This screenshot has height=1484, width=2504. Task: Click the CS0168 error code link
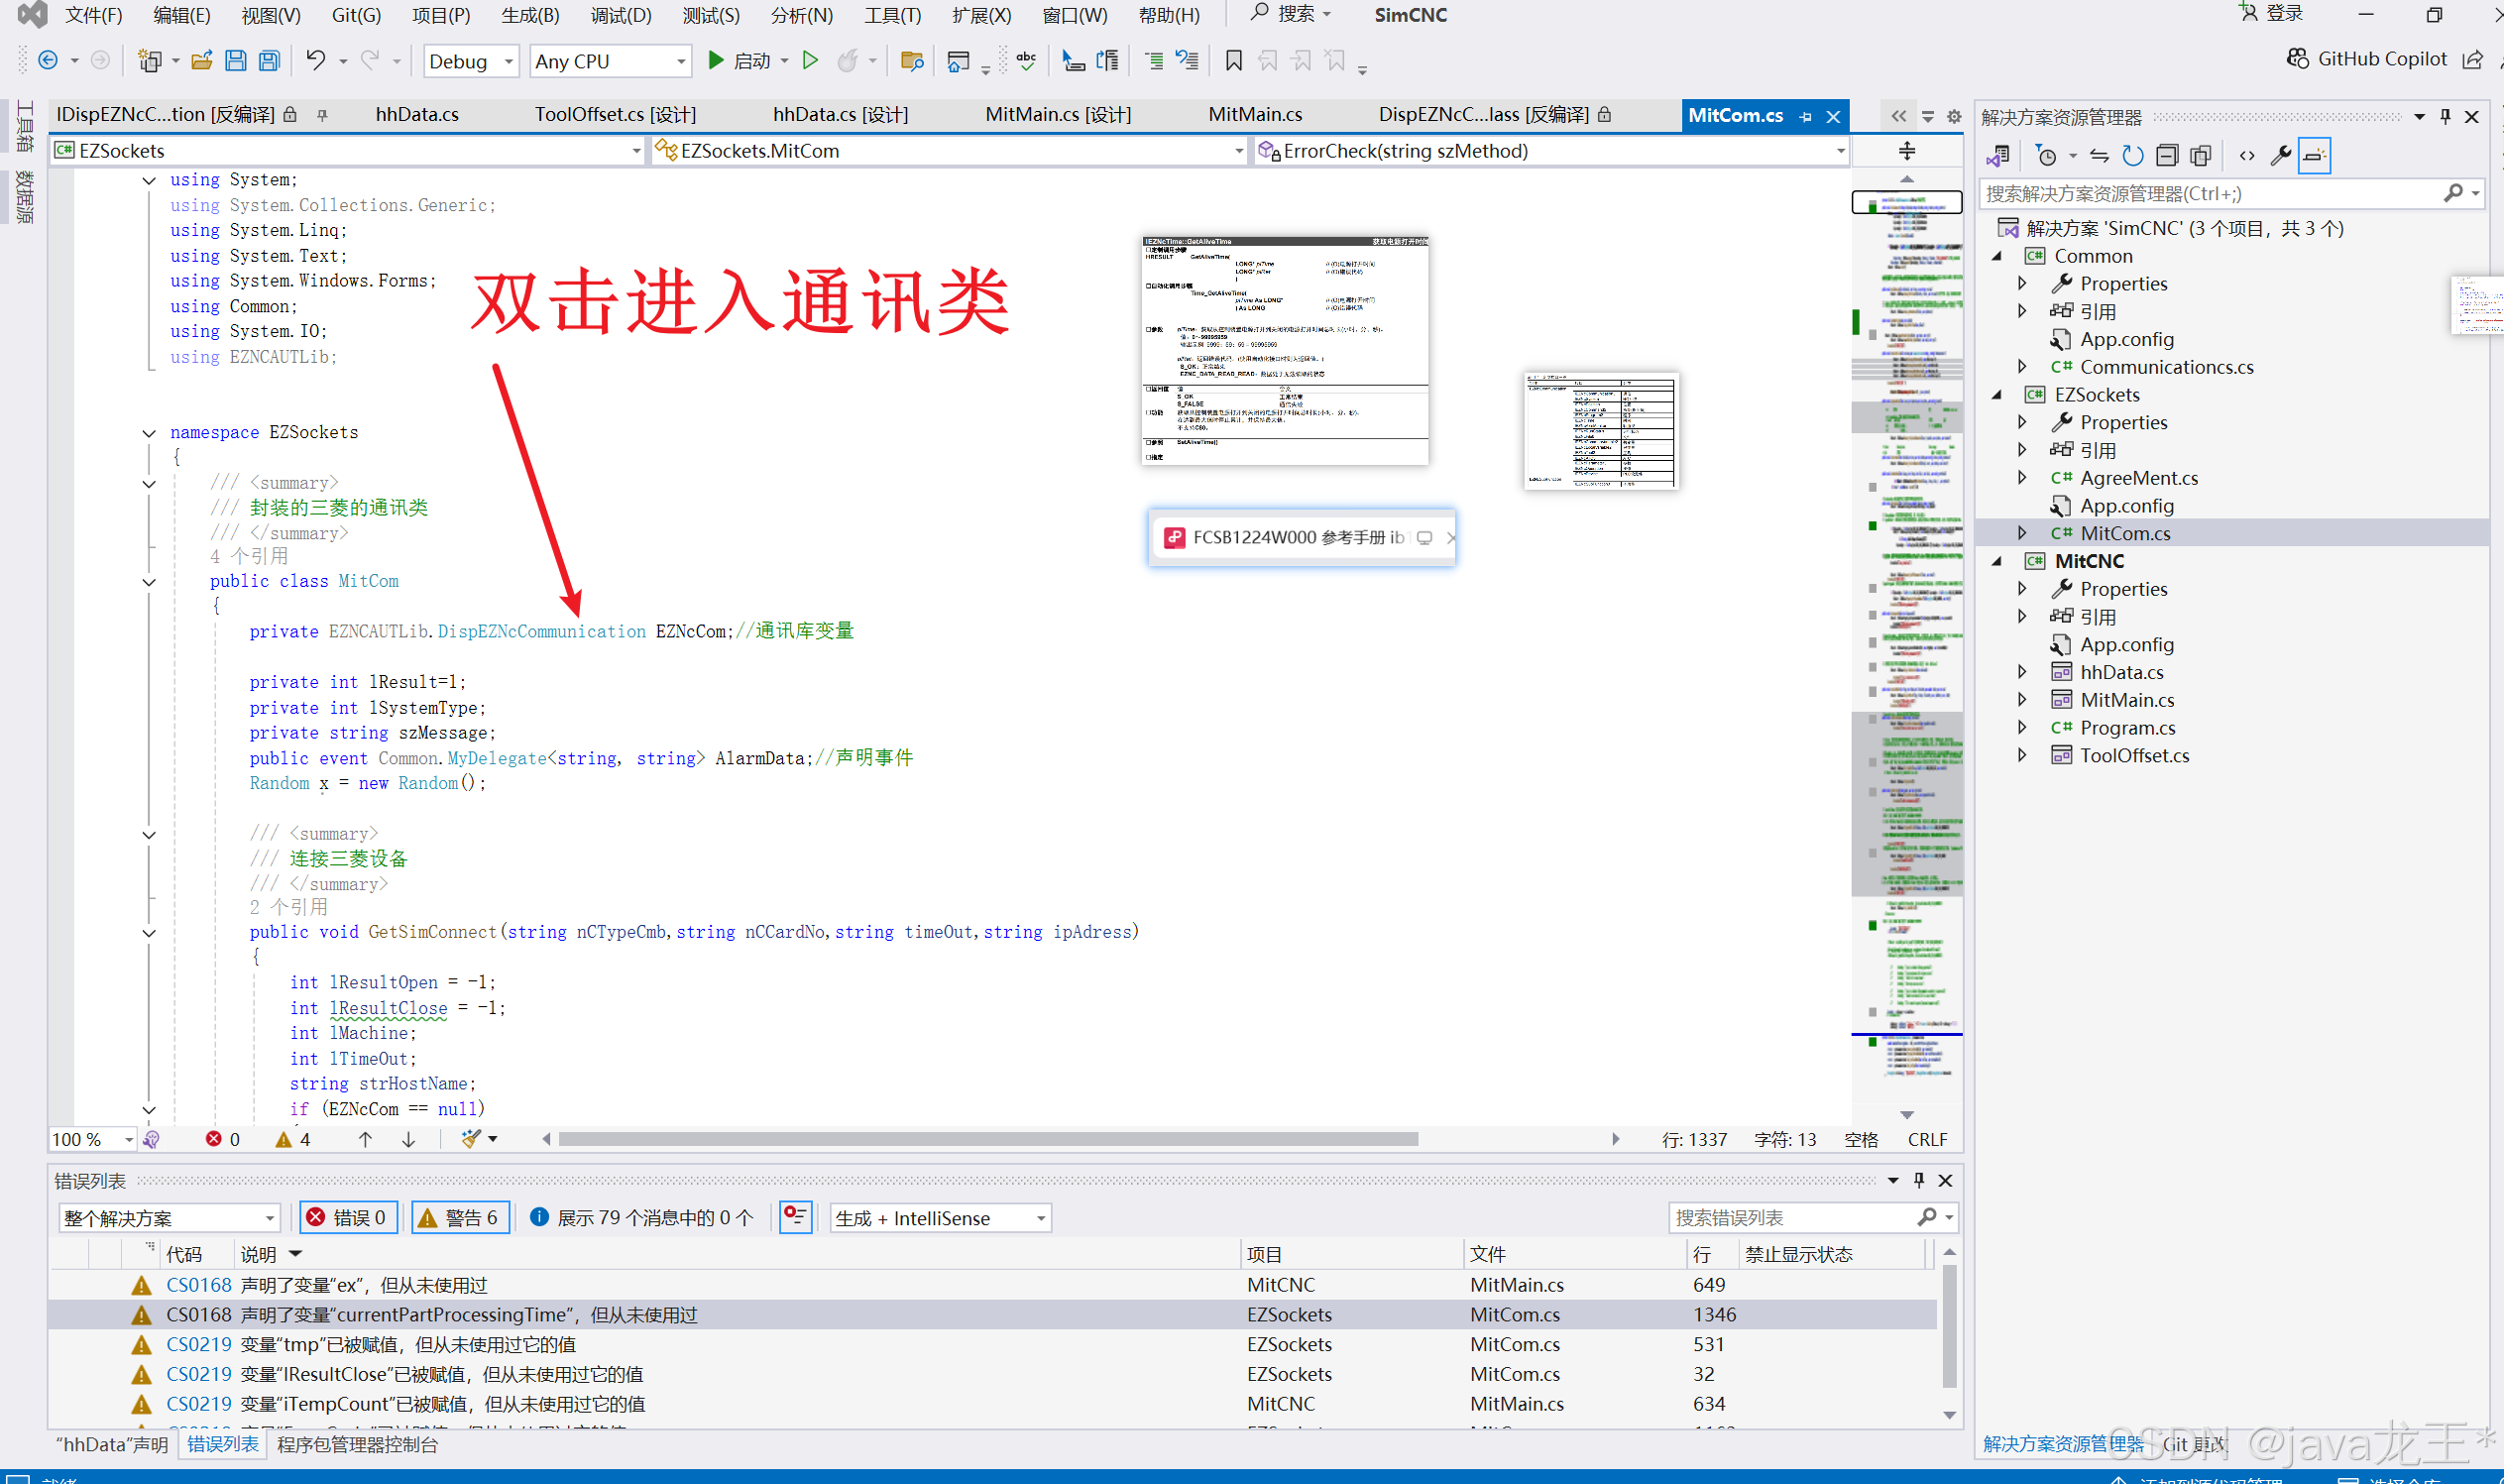[198, 1284]
